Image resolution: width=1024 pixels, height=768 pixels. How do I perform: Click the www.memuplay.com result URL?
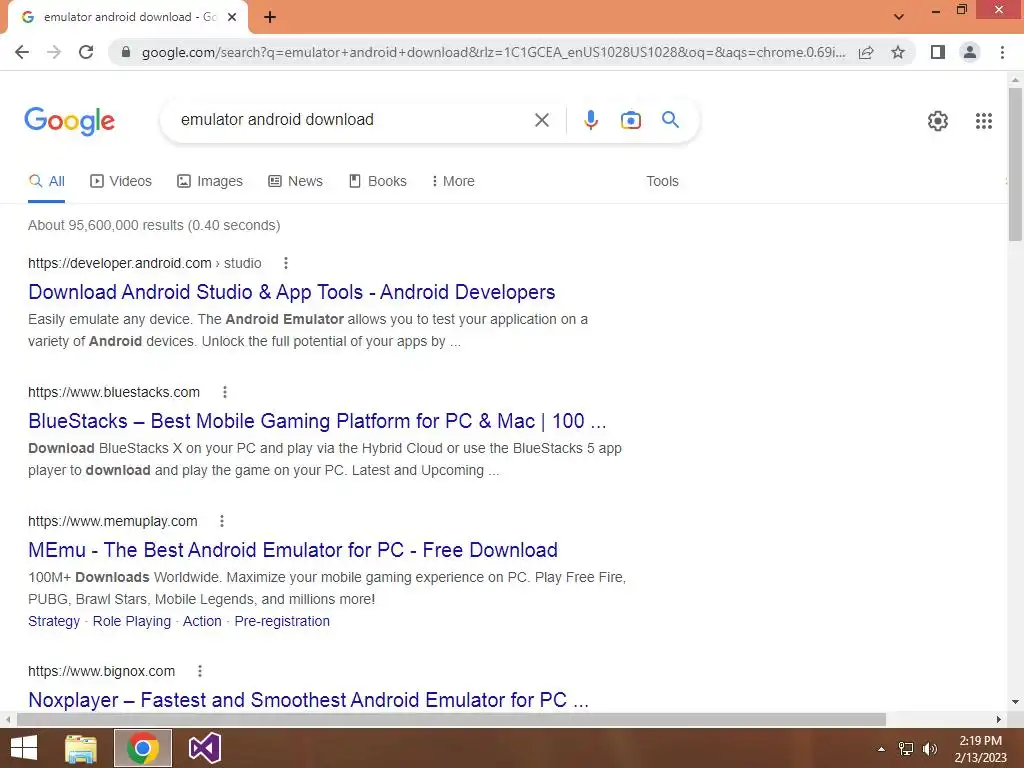(x=112, y=521)
